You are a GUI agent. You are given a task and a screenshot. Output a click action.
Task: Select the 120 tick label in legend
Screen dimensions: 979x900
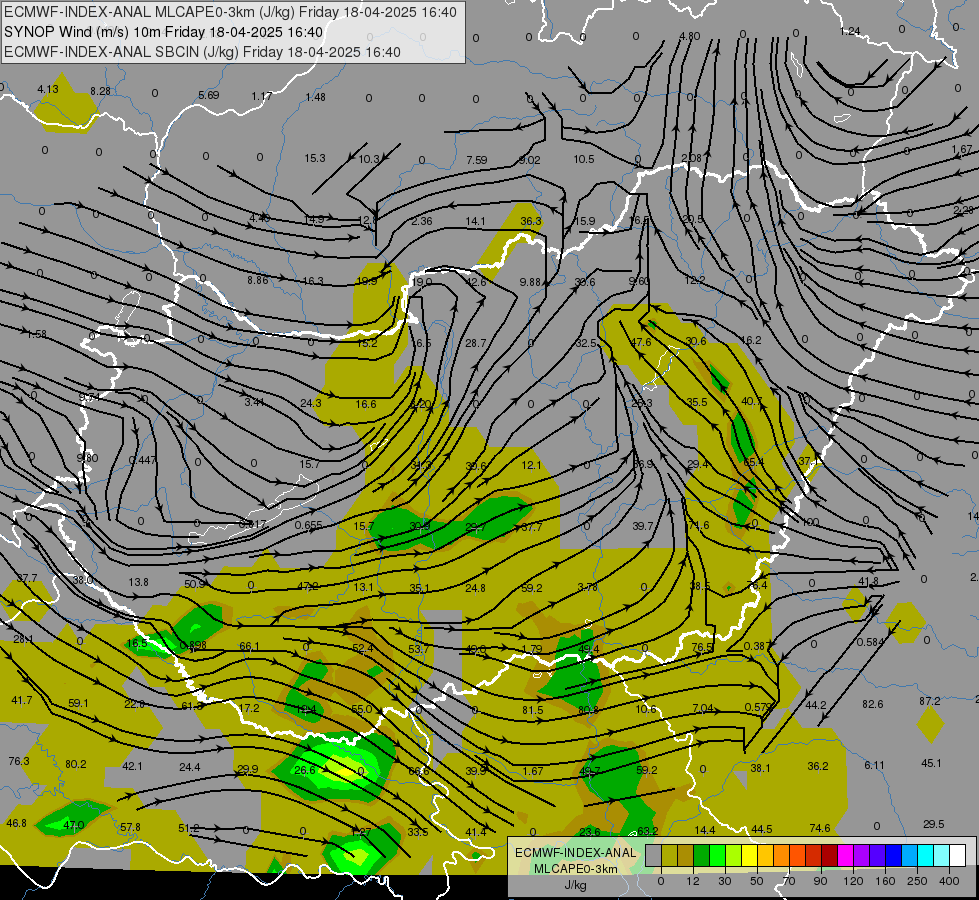[x=854, y=881]
